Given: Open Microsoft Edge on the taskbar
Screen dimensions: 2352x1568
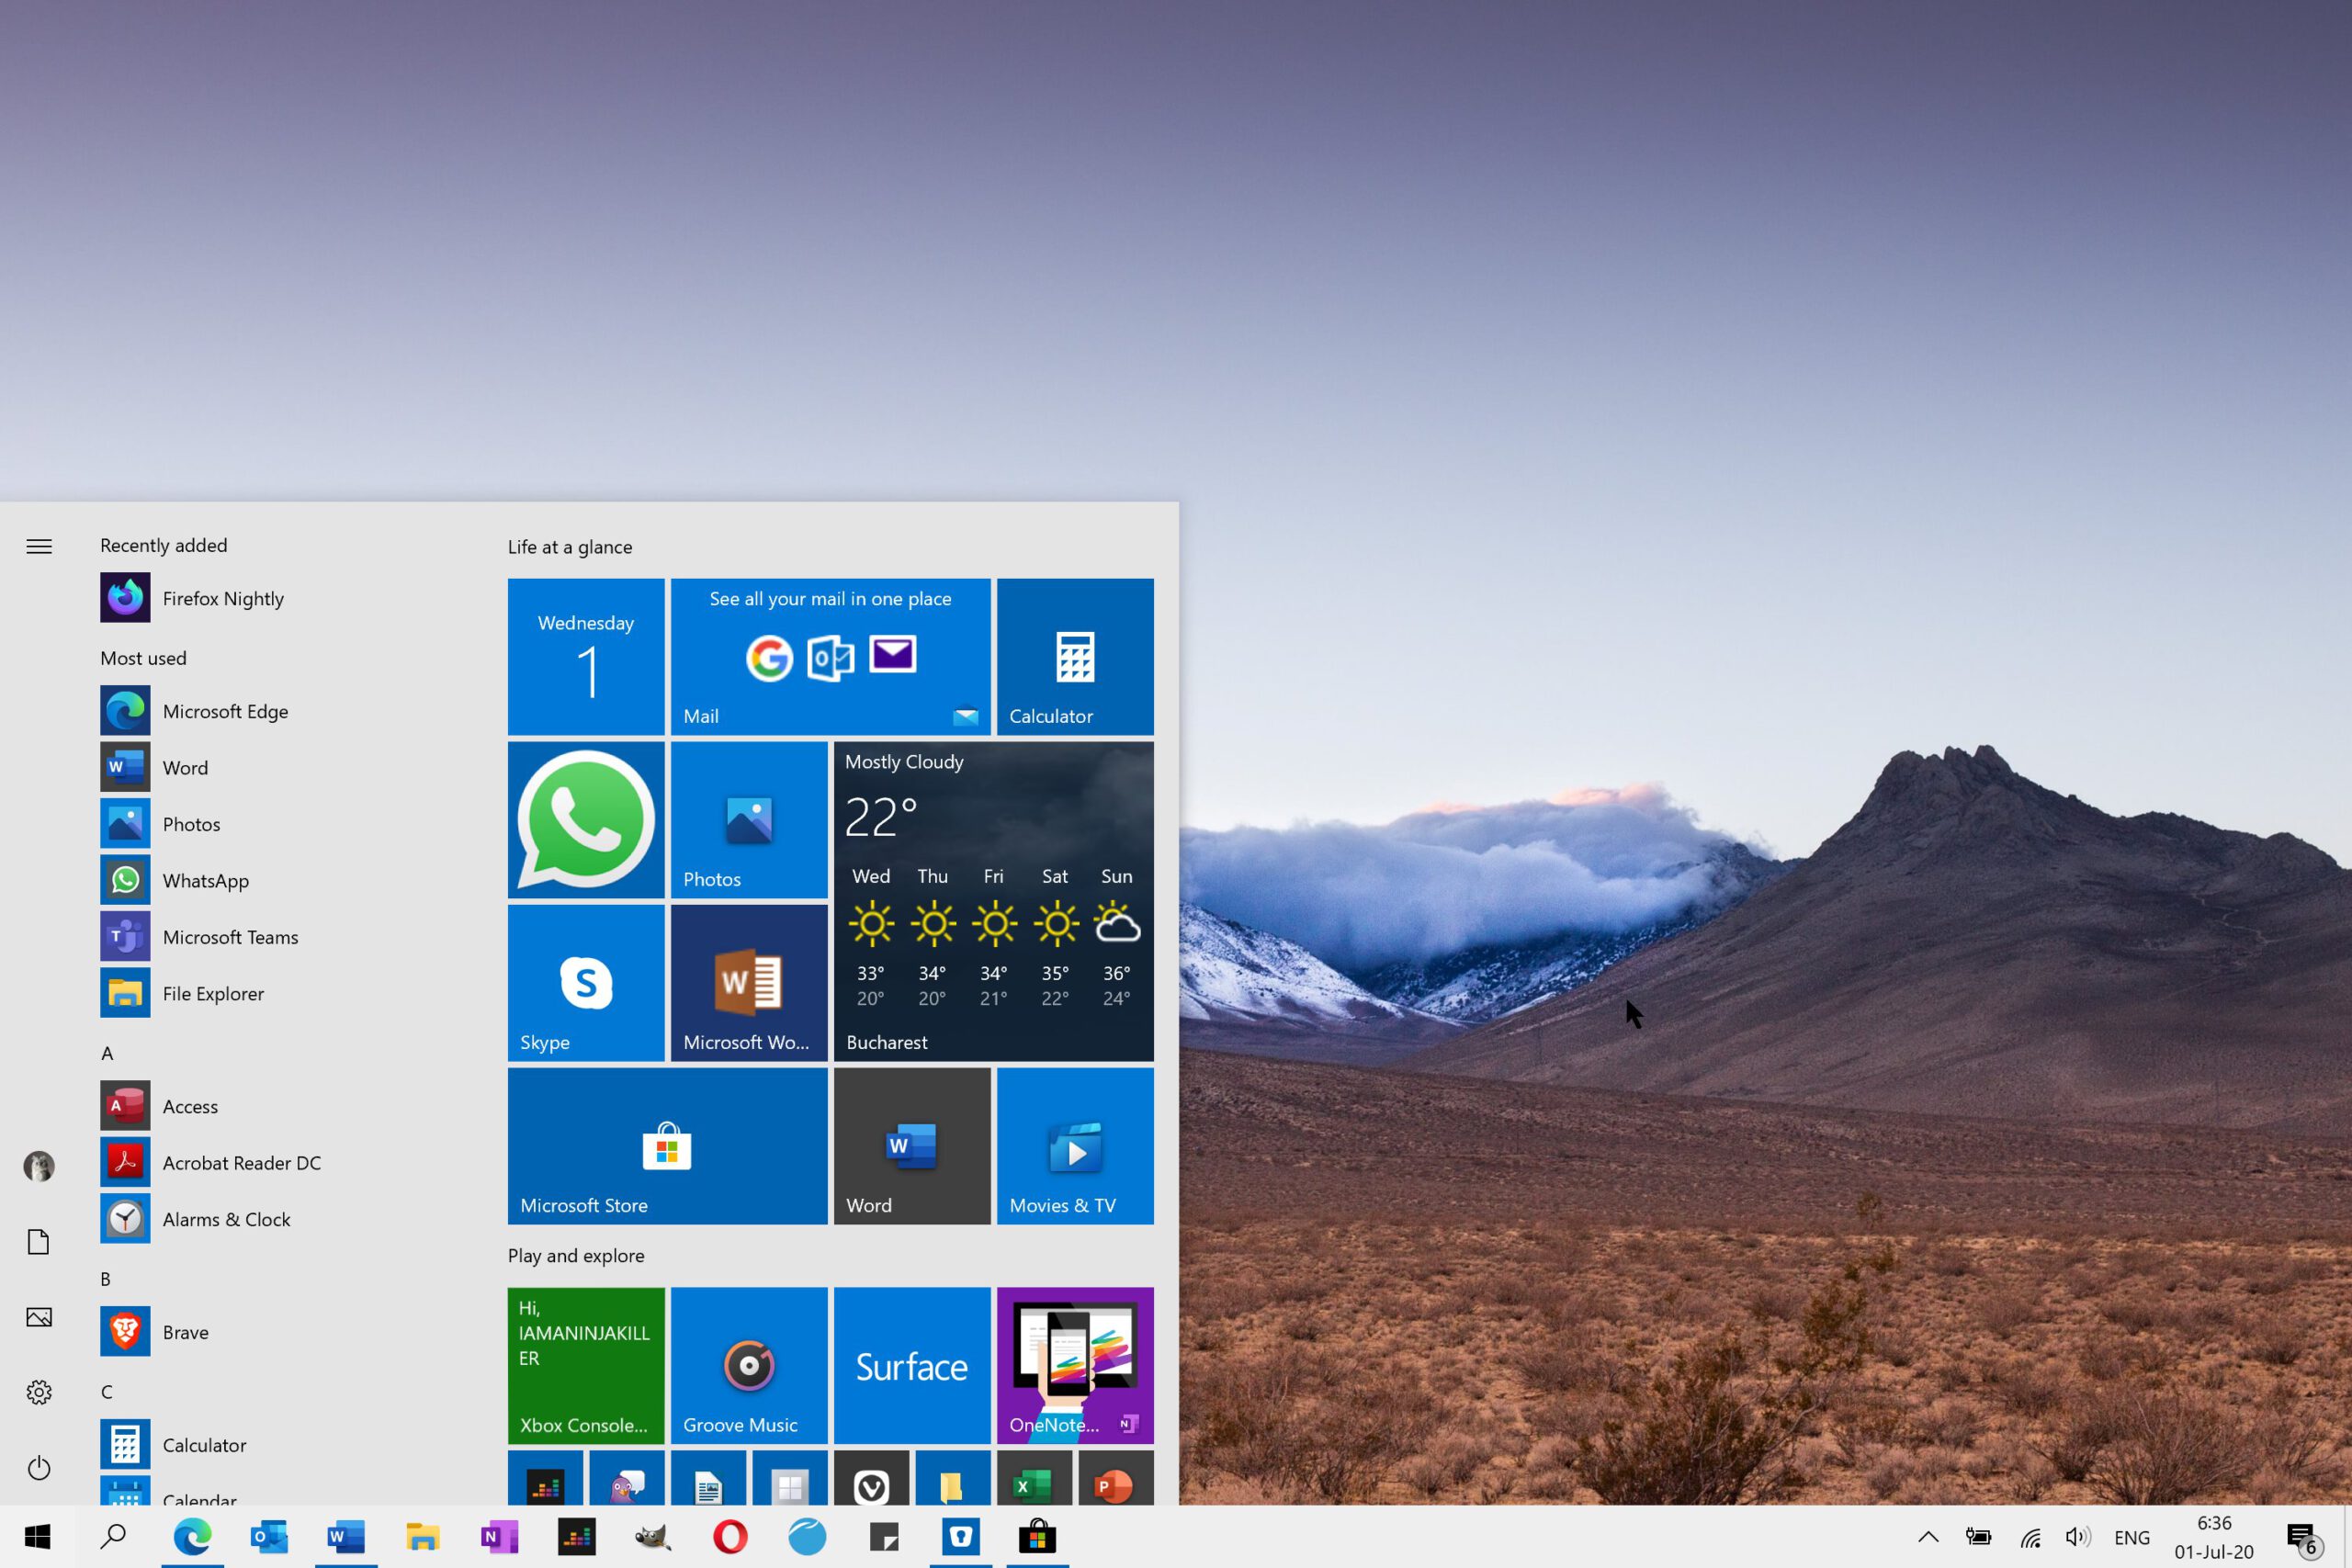Looking at the screenshot, I should [x=192, y=1537].
